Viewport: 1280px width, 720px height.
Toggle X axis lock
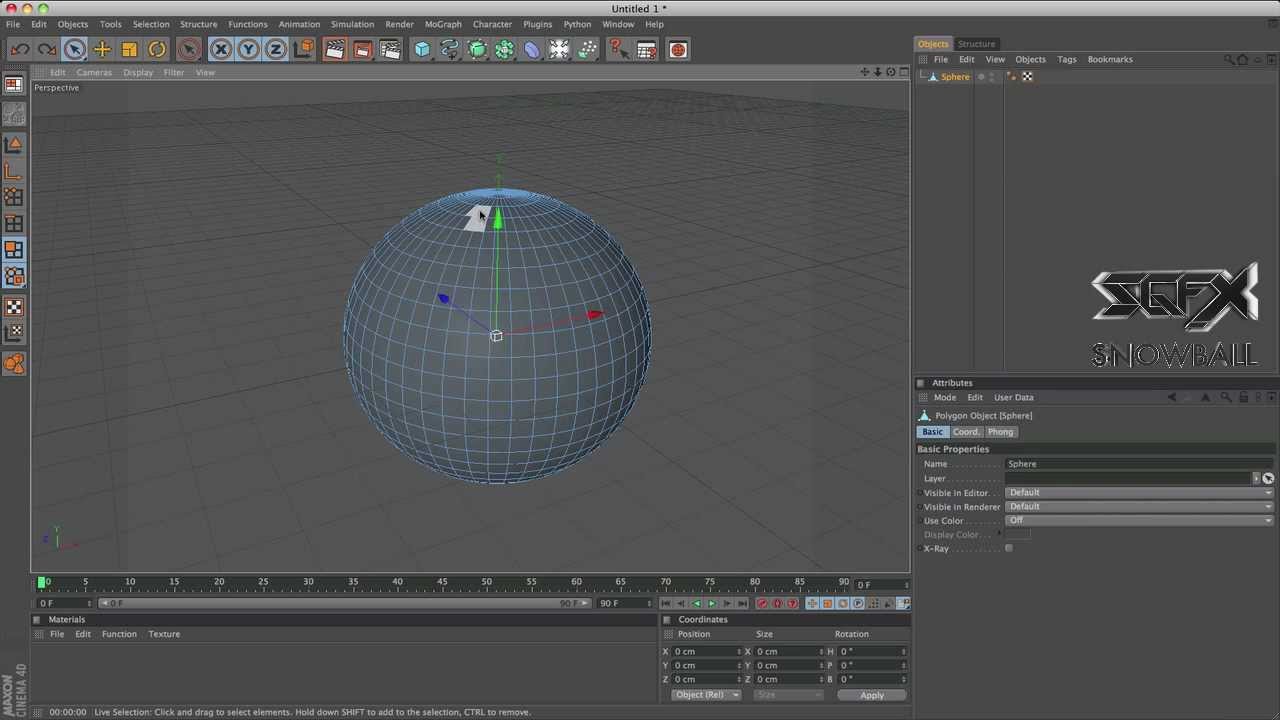[x=221, y=49]
